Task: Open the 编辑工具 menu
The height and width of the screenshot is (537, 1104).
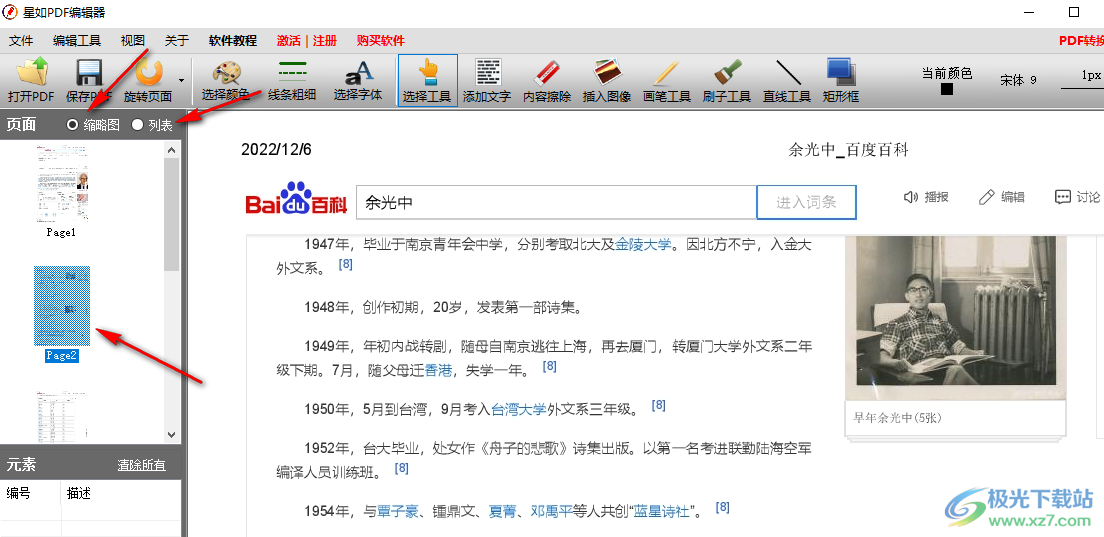Action: pyautogui.click(x=77, y=41)
